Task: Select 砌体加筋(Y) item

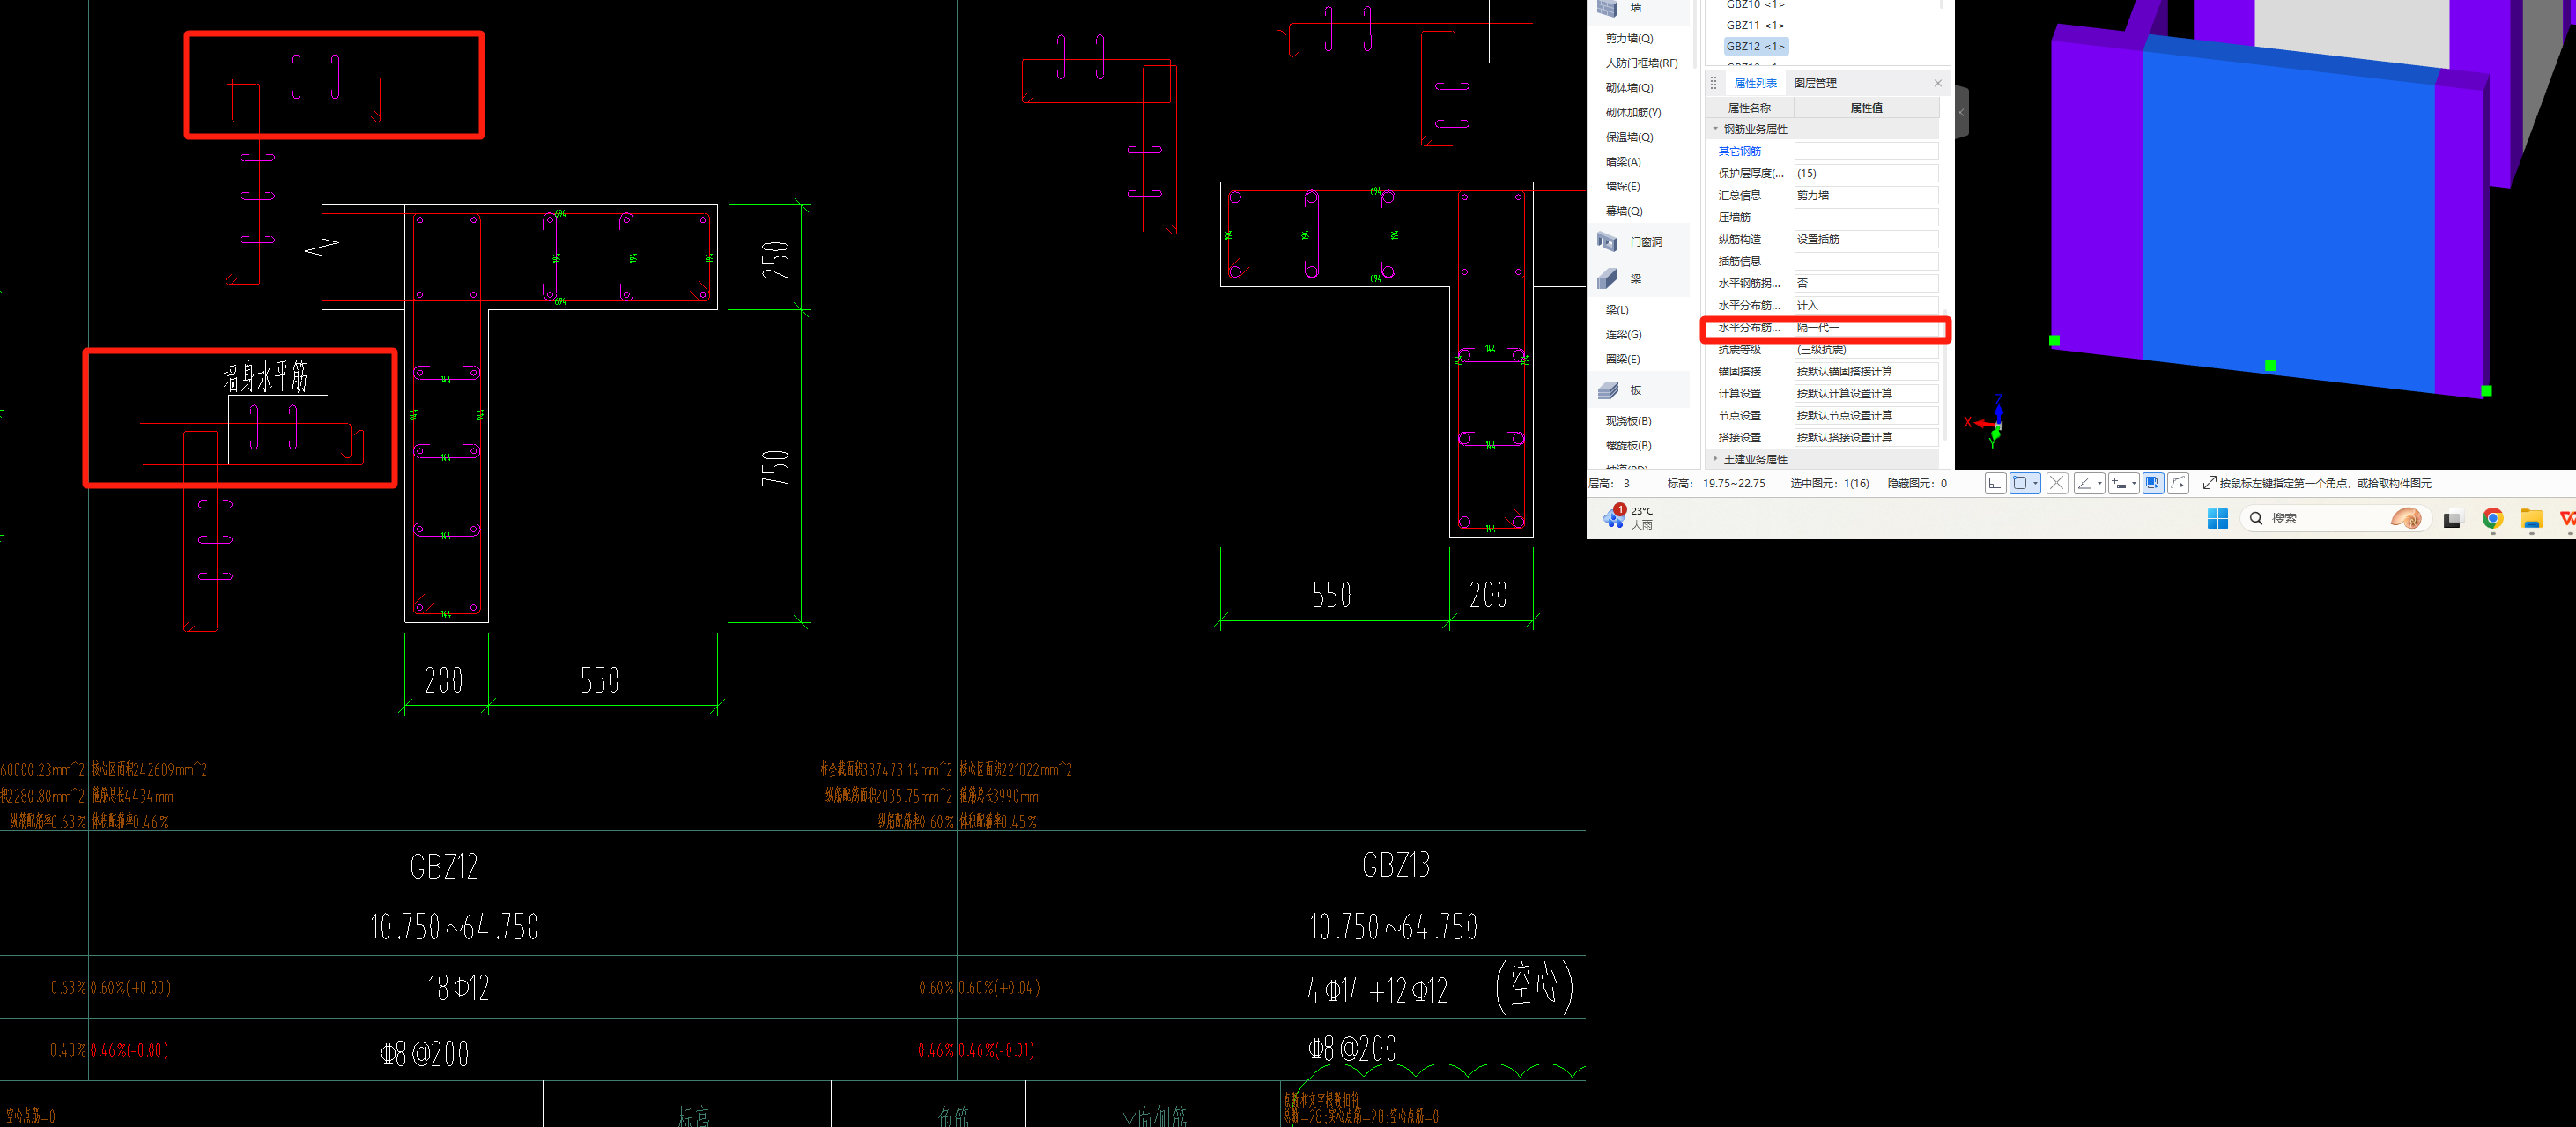Action: (1633, 112)
